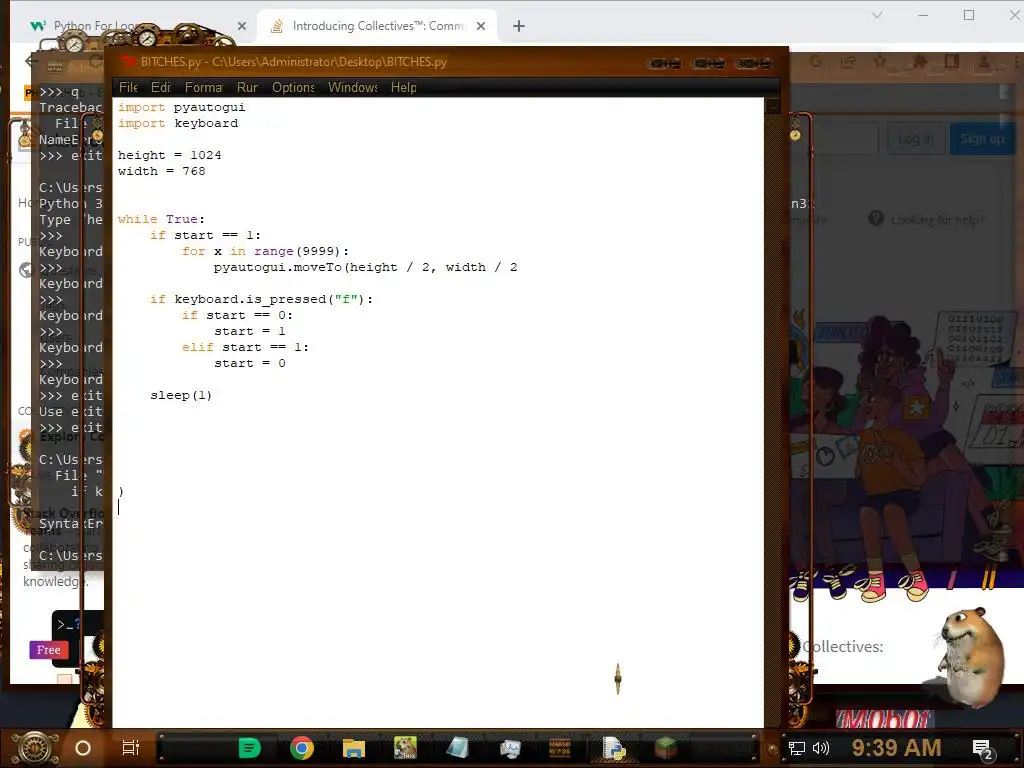Click the Looking for help question icon
Viewport: 1024px width, 768px height.
876,219
